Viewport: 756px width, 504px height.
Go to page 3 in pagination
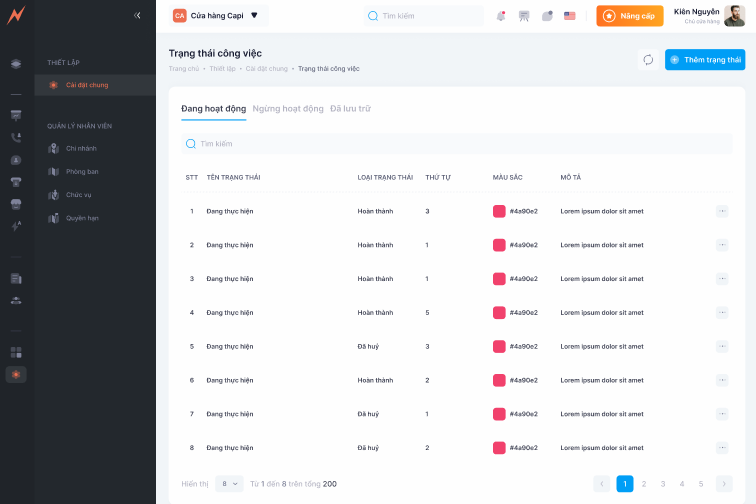(663, 484)
